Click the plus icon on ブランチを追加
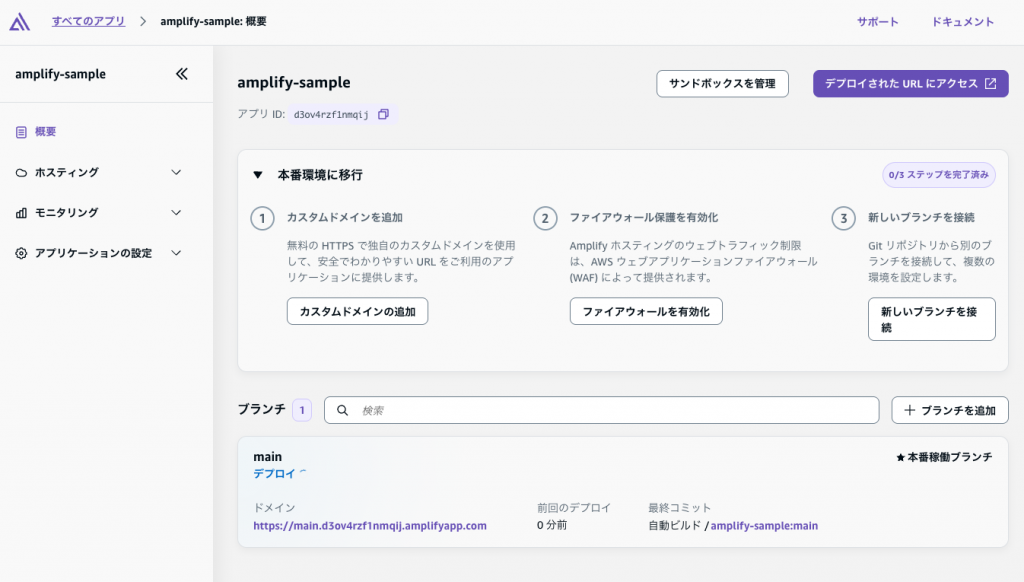The width and height of the screenshot is (1024, 582). point(909,410)
